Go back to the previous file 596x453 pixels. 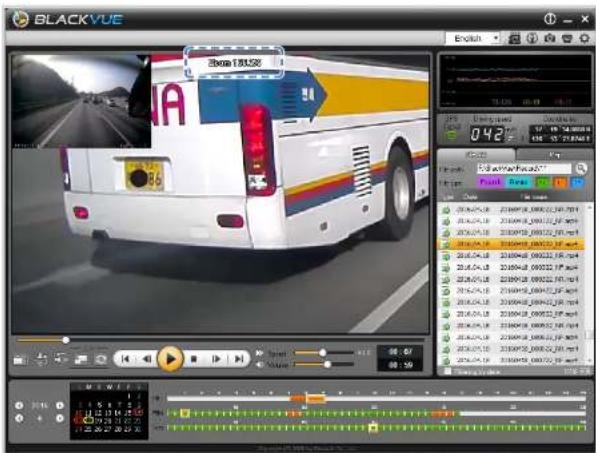125,359
